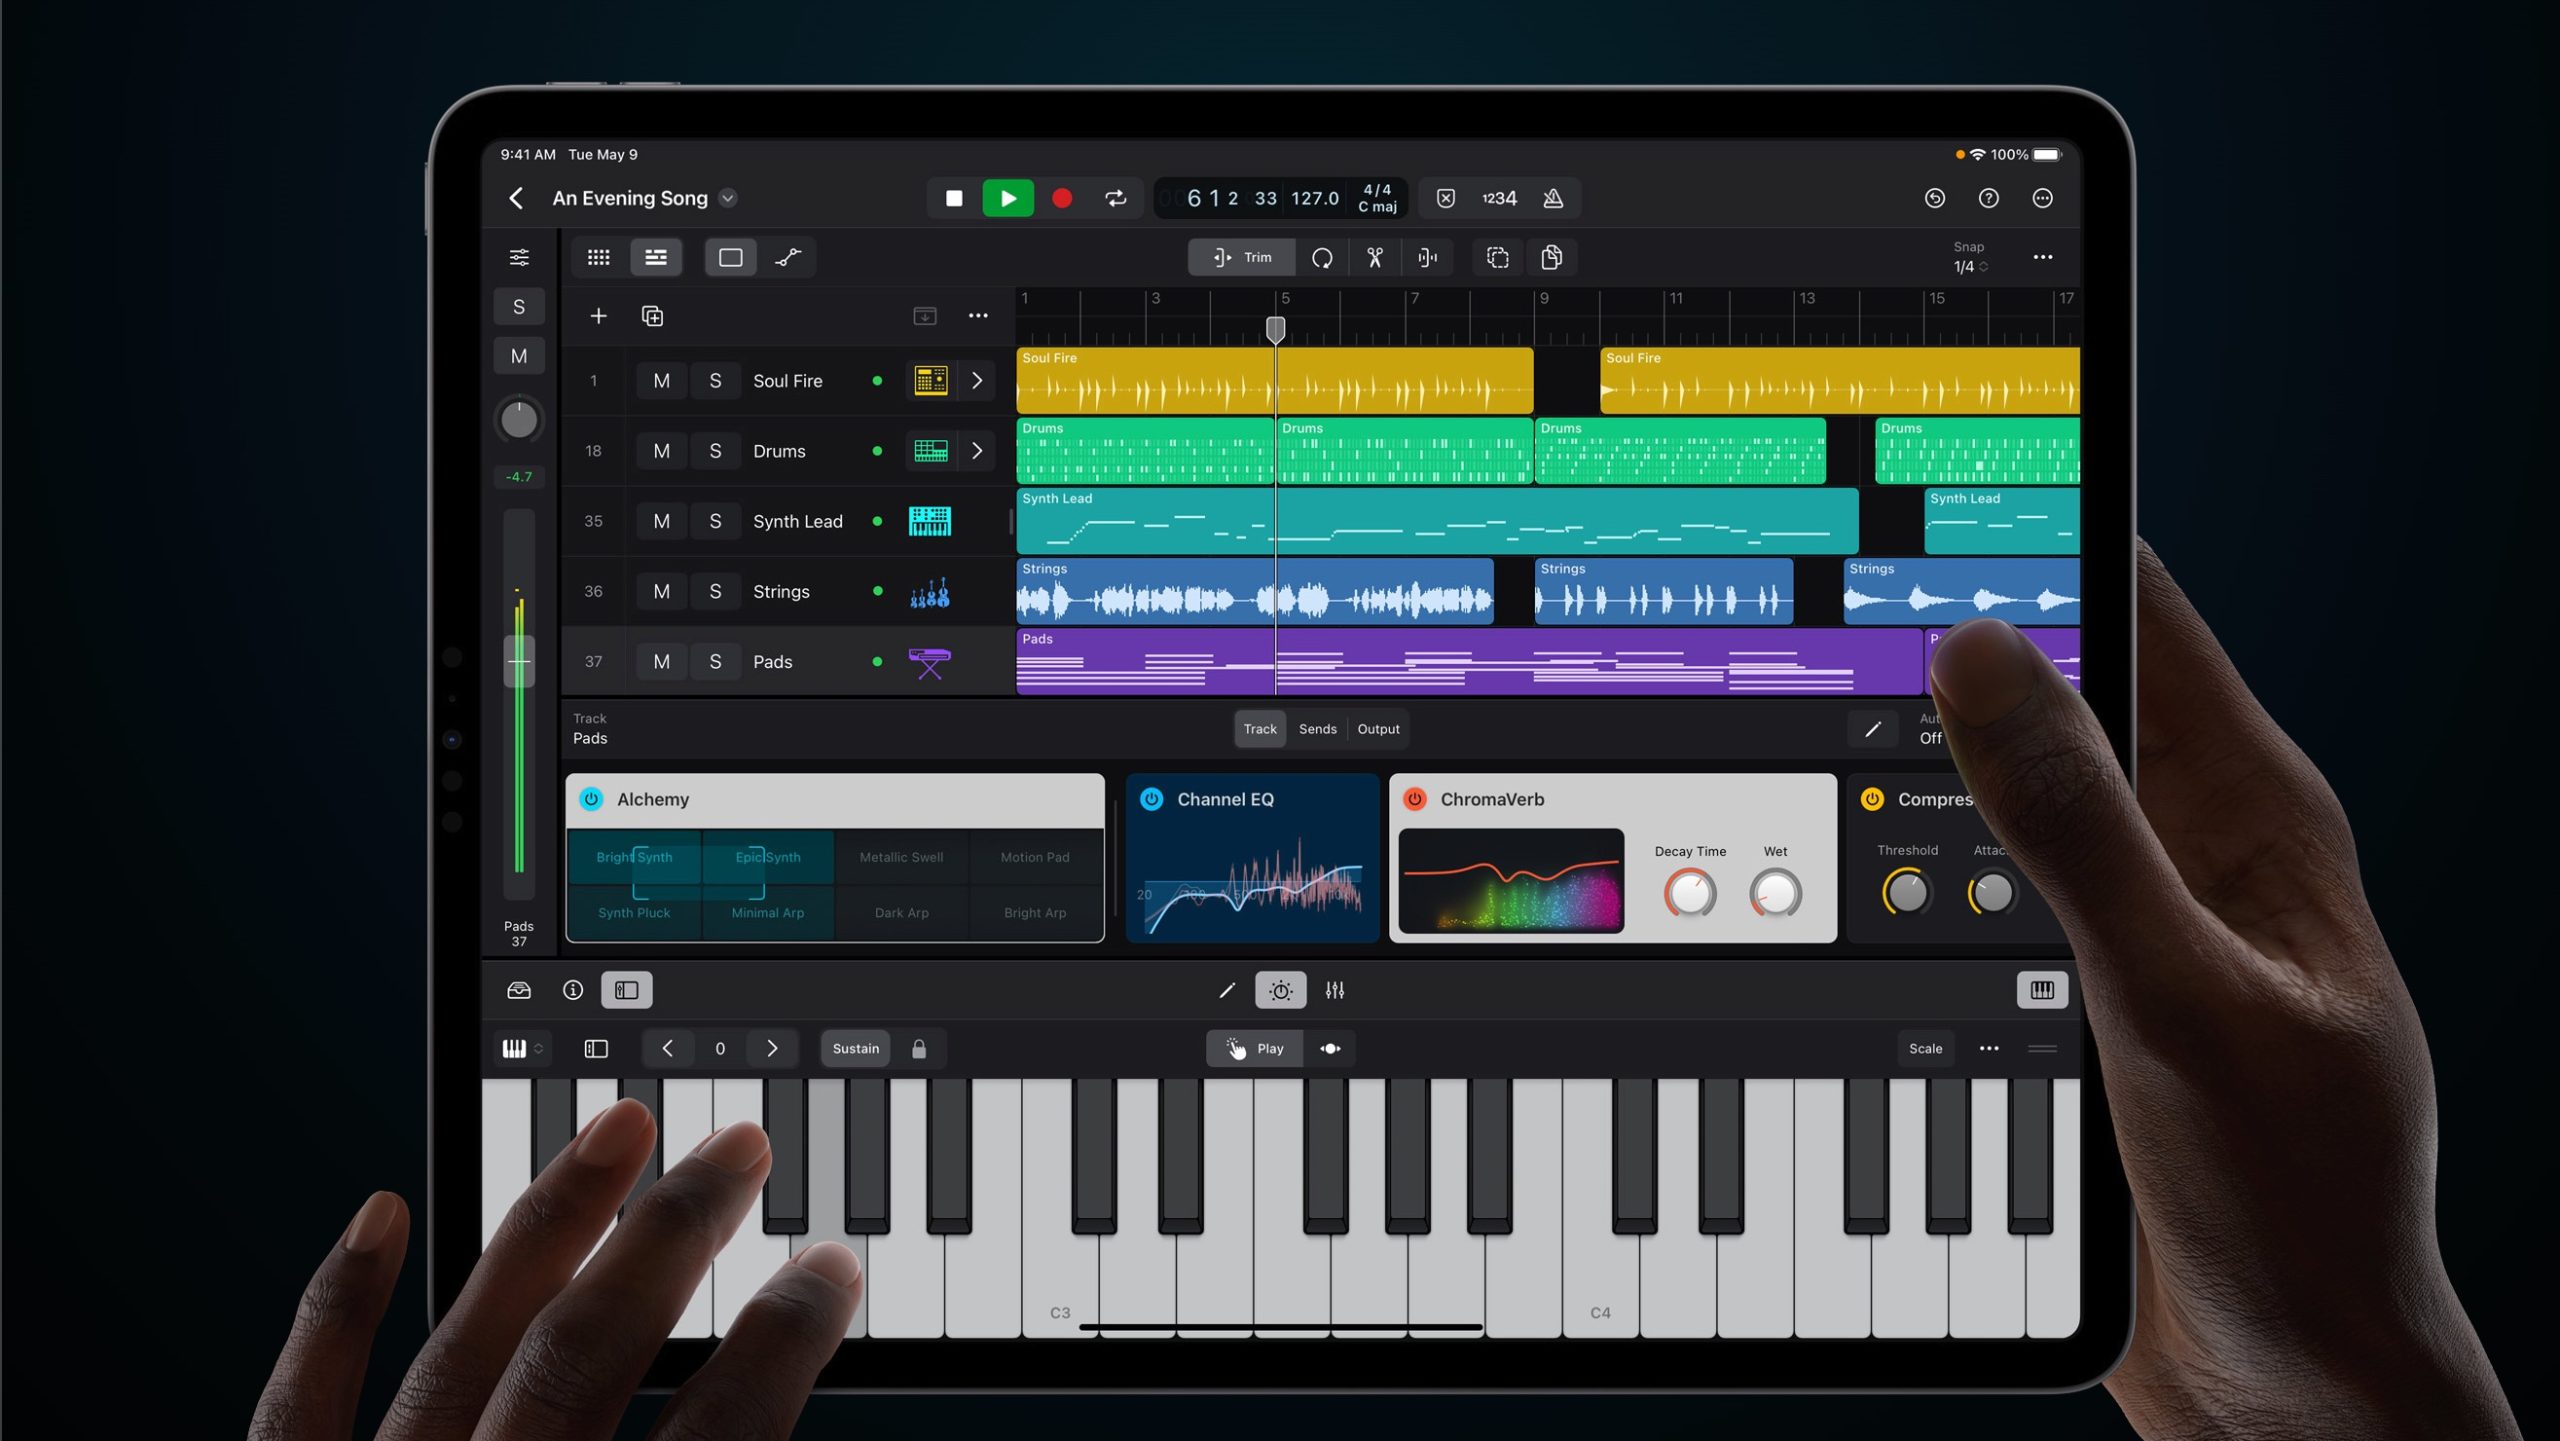Add a new track with plus button

click(598, 317)
